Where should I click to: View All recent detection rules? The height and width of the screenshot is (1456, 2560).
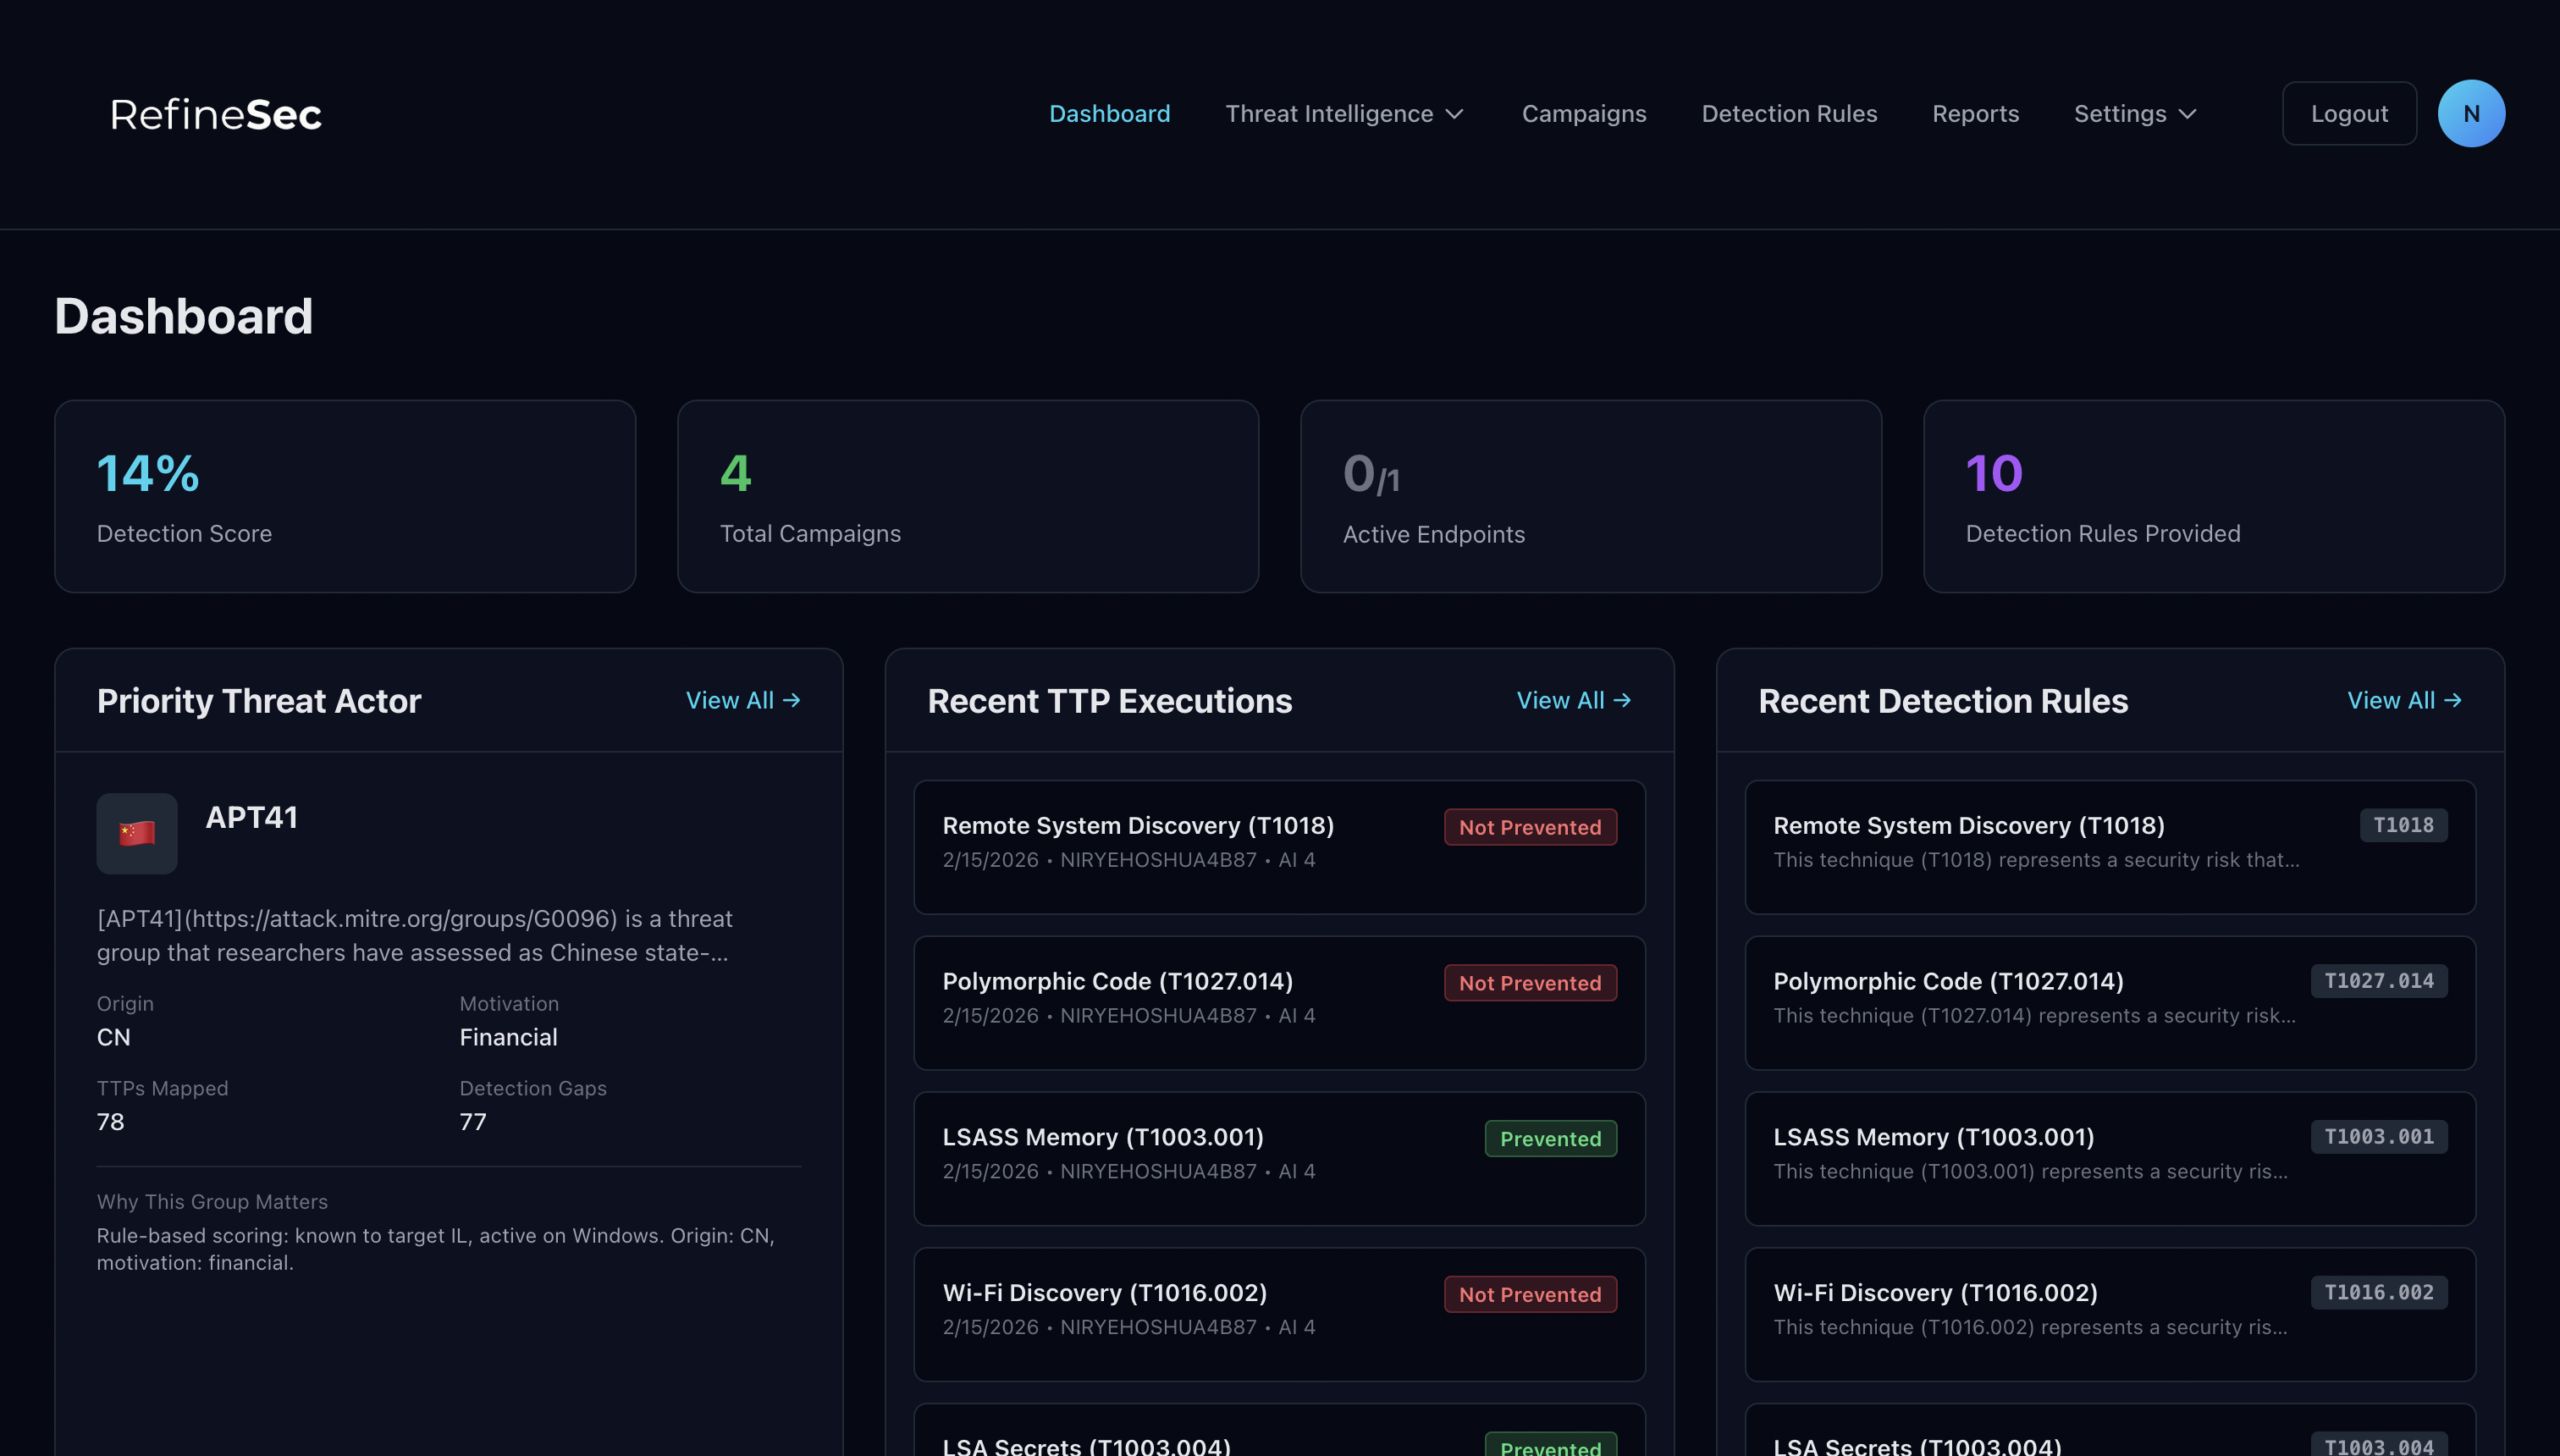pyautogui.click(x=2405, y=700)
